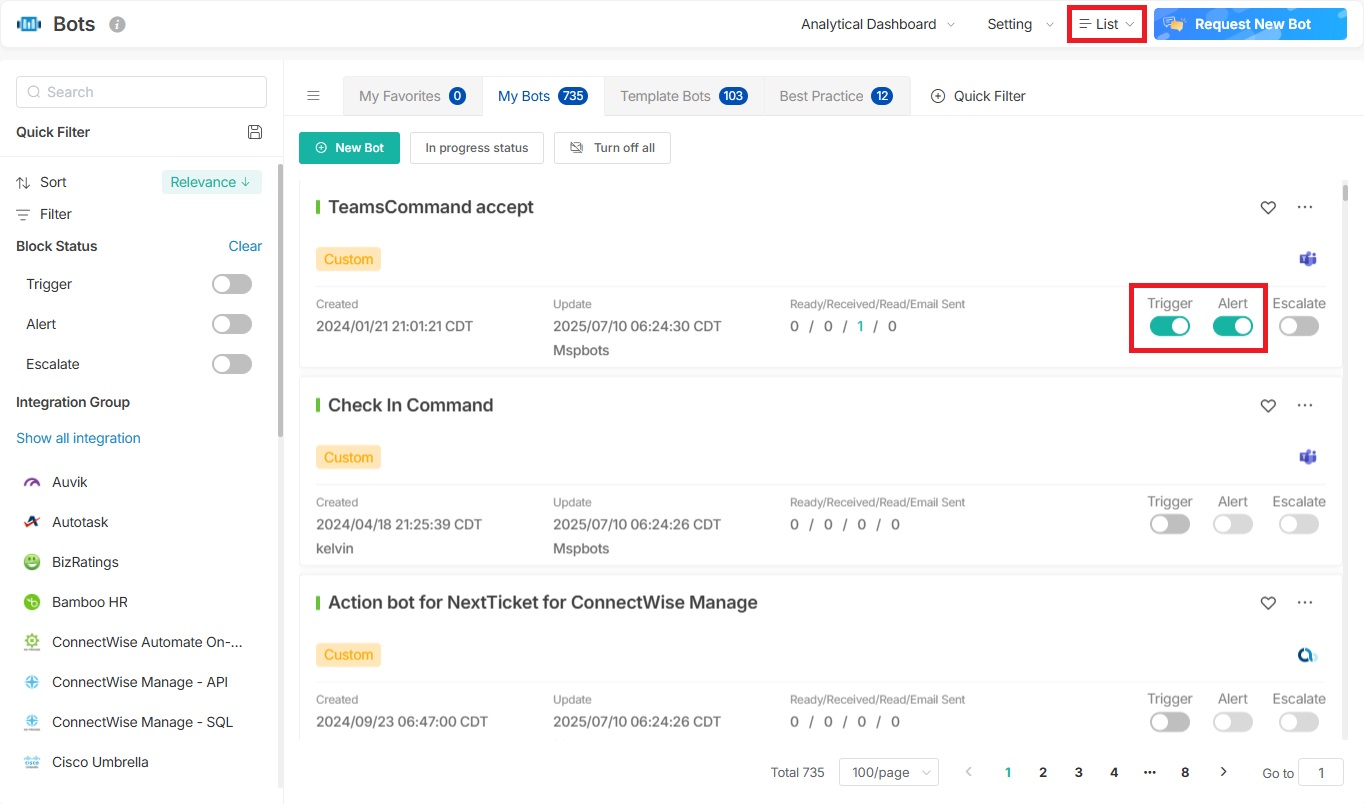Switch to My Bots tab

(x=543, y=96)
